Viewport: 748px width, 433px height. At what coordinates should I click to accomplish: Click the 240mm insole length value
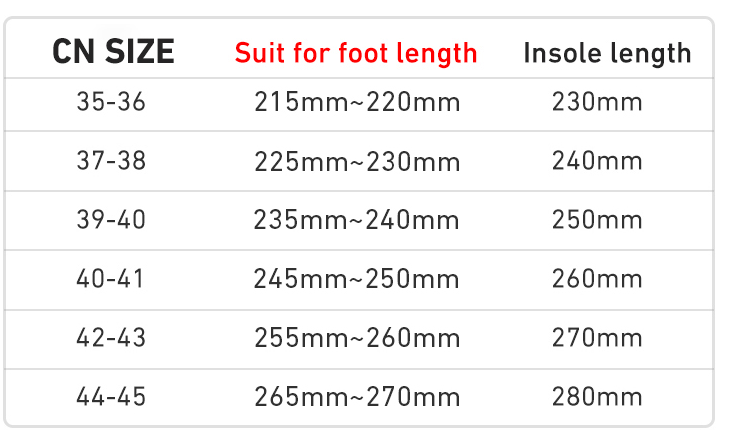tap(597, 161)
